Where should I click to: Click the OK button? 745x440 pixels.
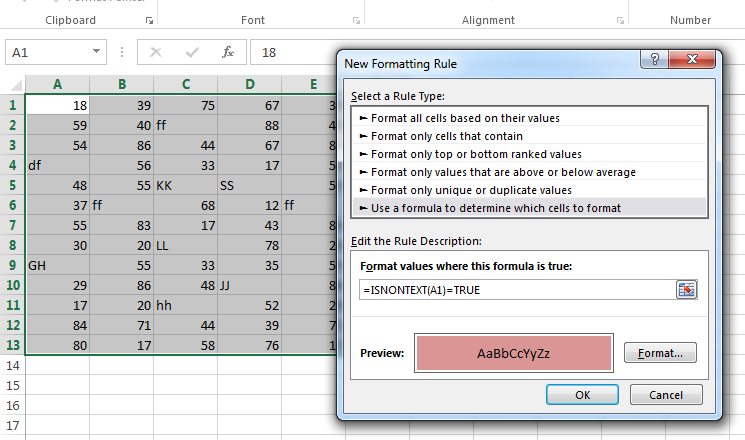(x=582, y=395)
